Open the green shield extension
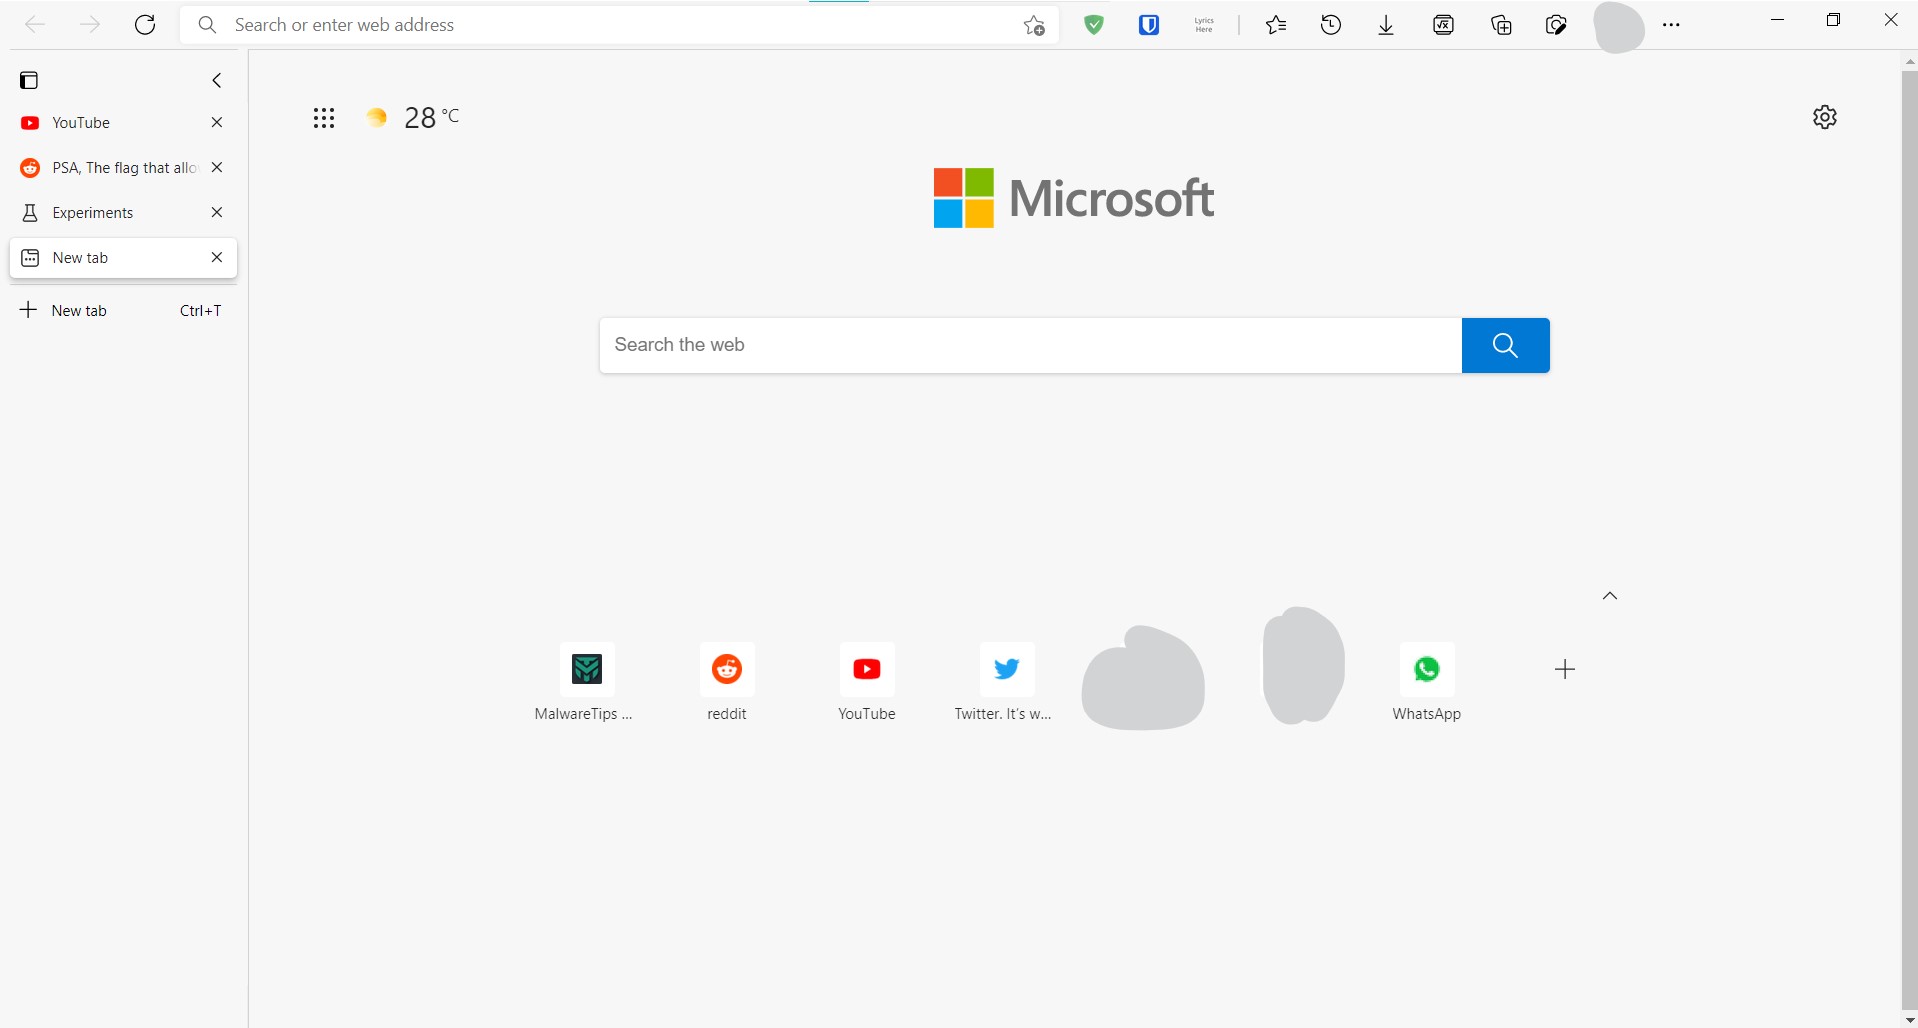Viewport: 1918px width, 1028px height. 1094,25
